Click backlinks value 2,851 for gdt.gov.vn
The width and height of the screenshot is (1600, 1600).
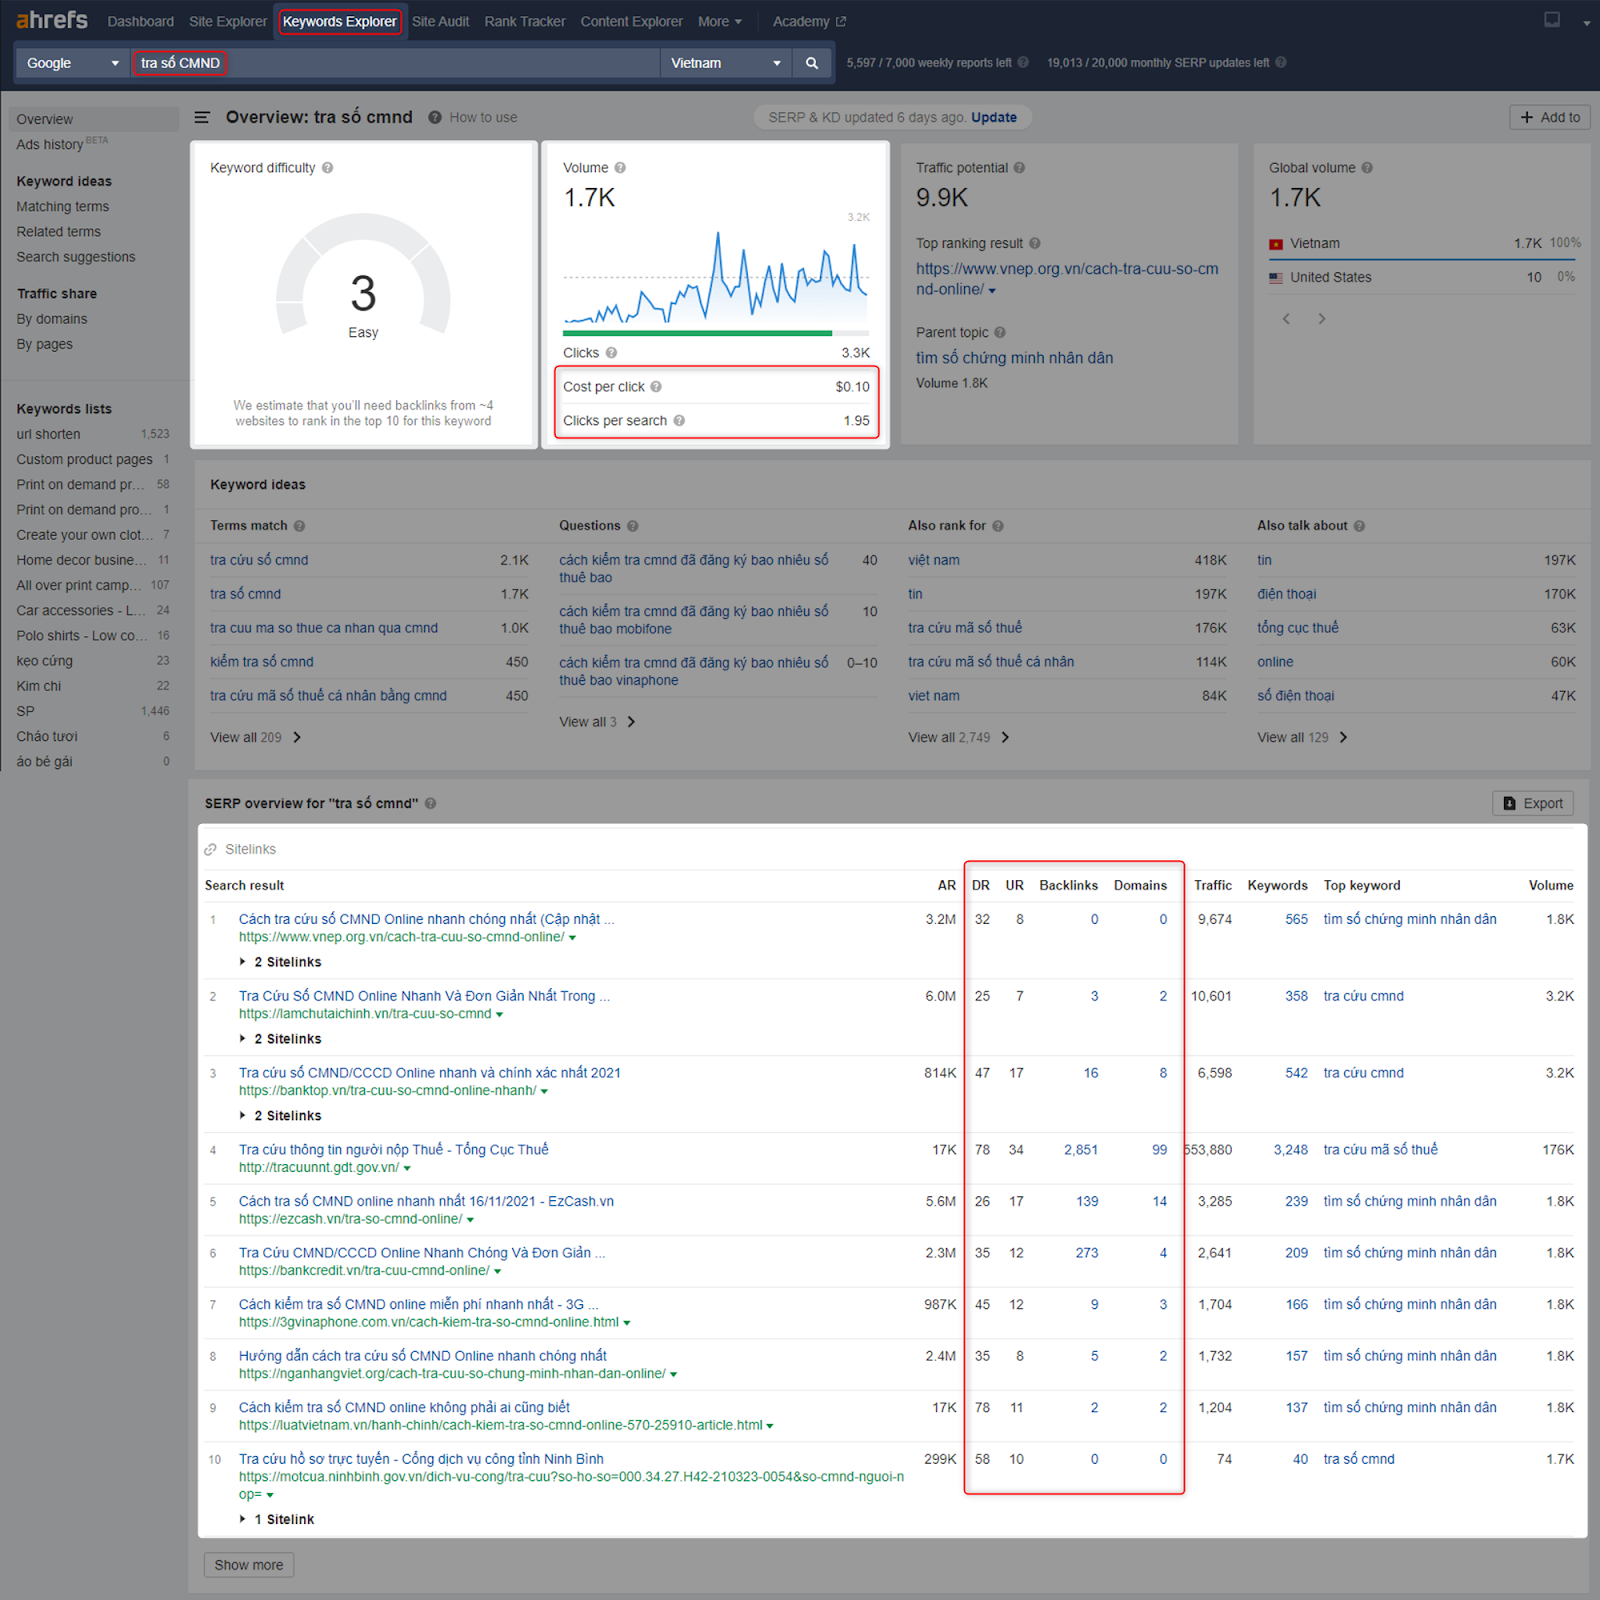[1081, 1150]
